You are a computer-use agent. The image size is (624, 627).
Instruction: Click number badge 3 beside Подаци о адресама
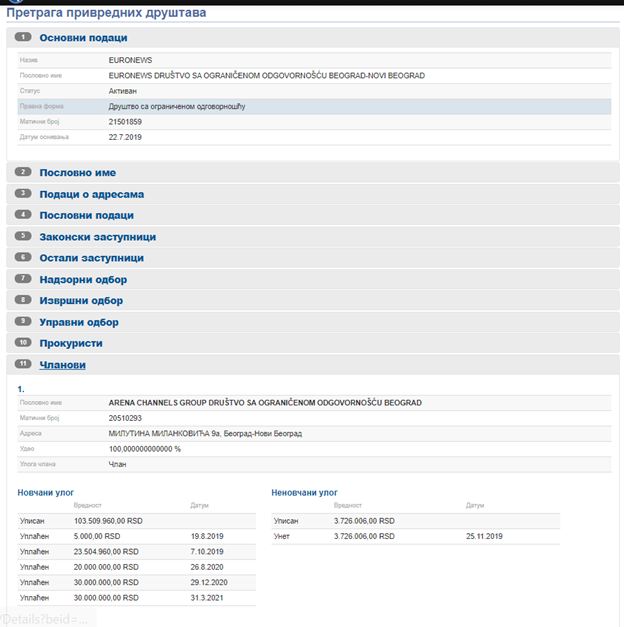point(23,194)
